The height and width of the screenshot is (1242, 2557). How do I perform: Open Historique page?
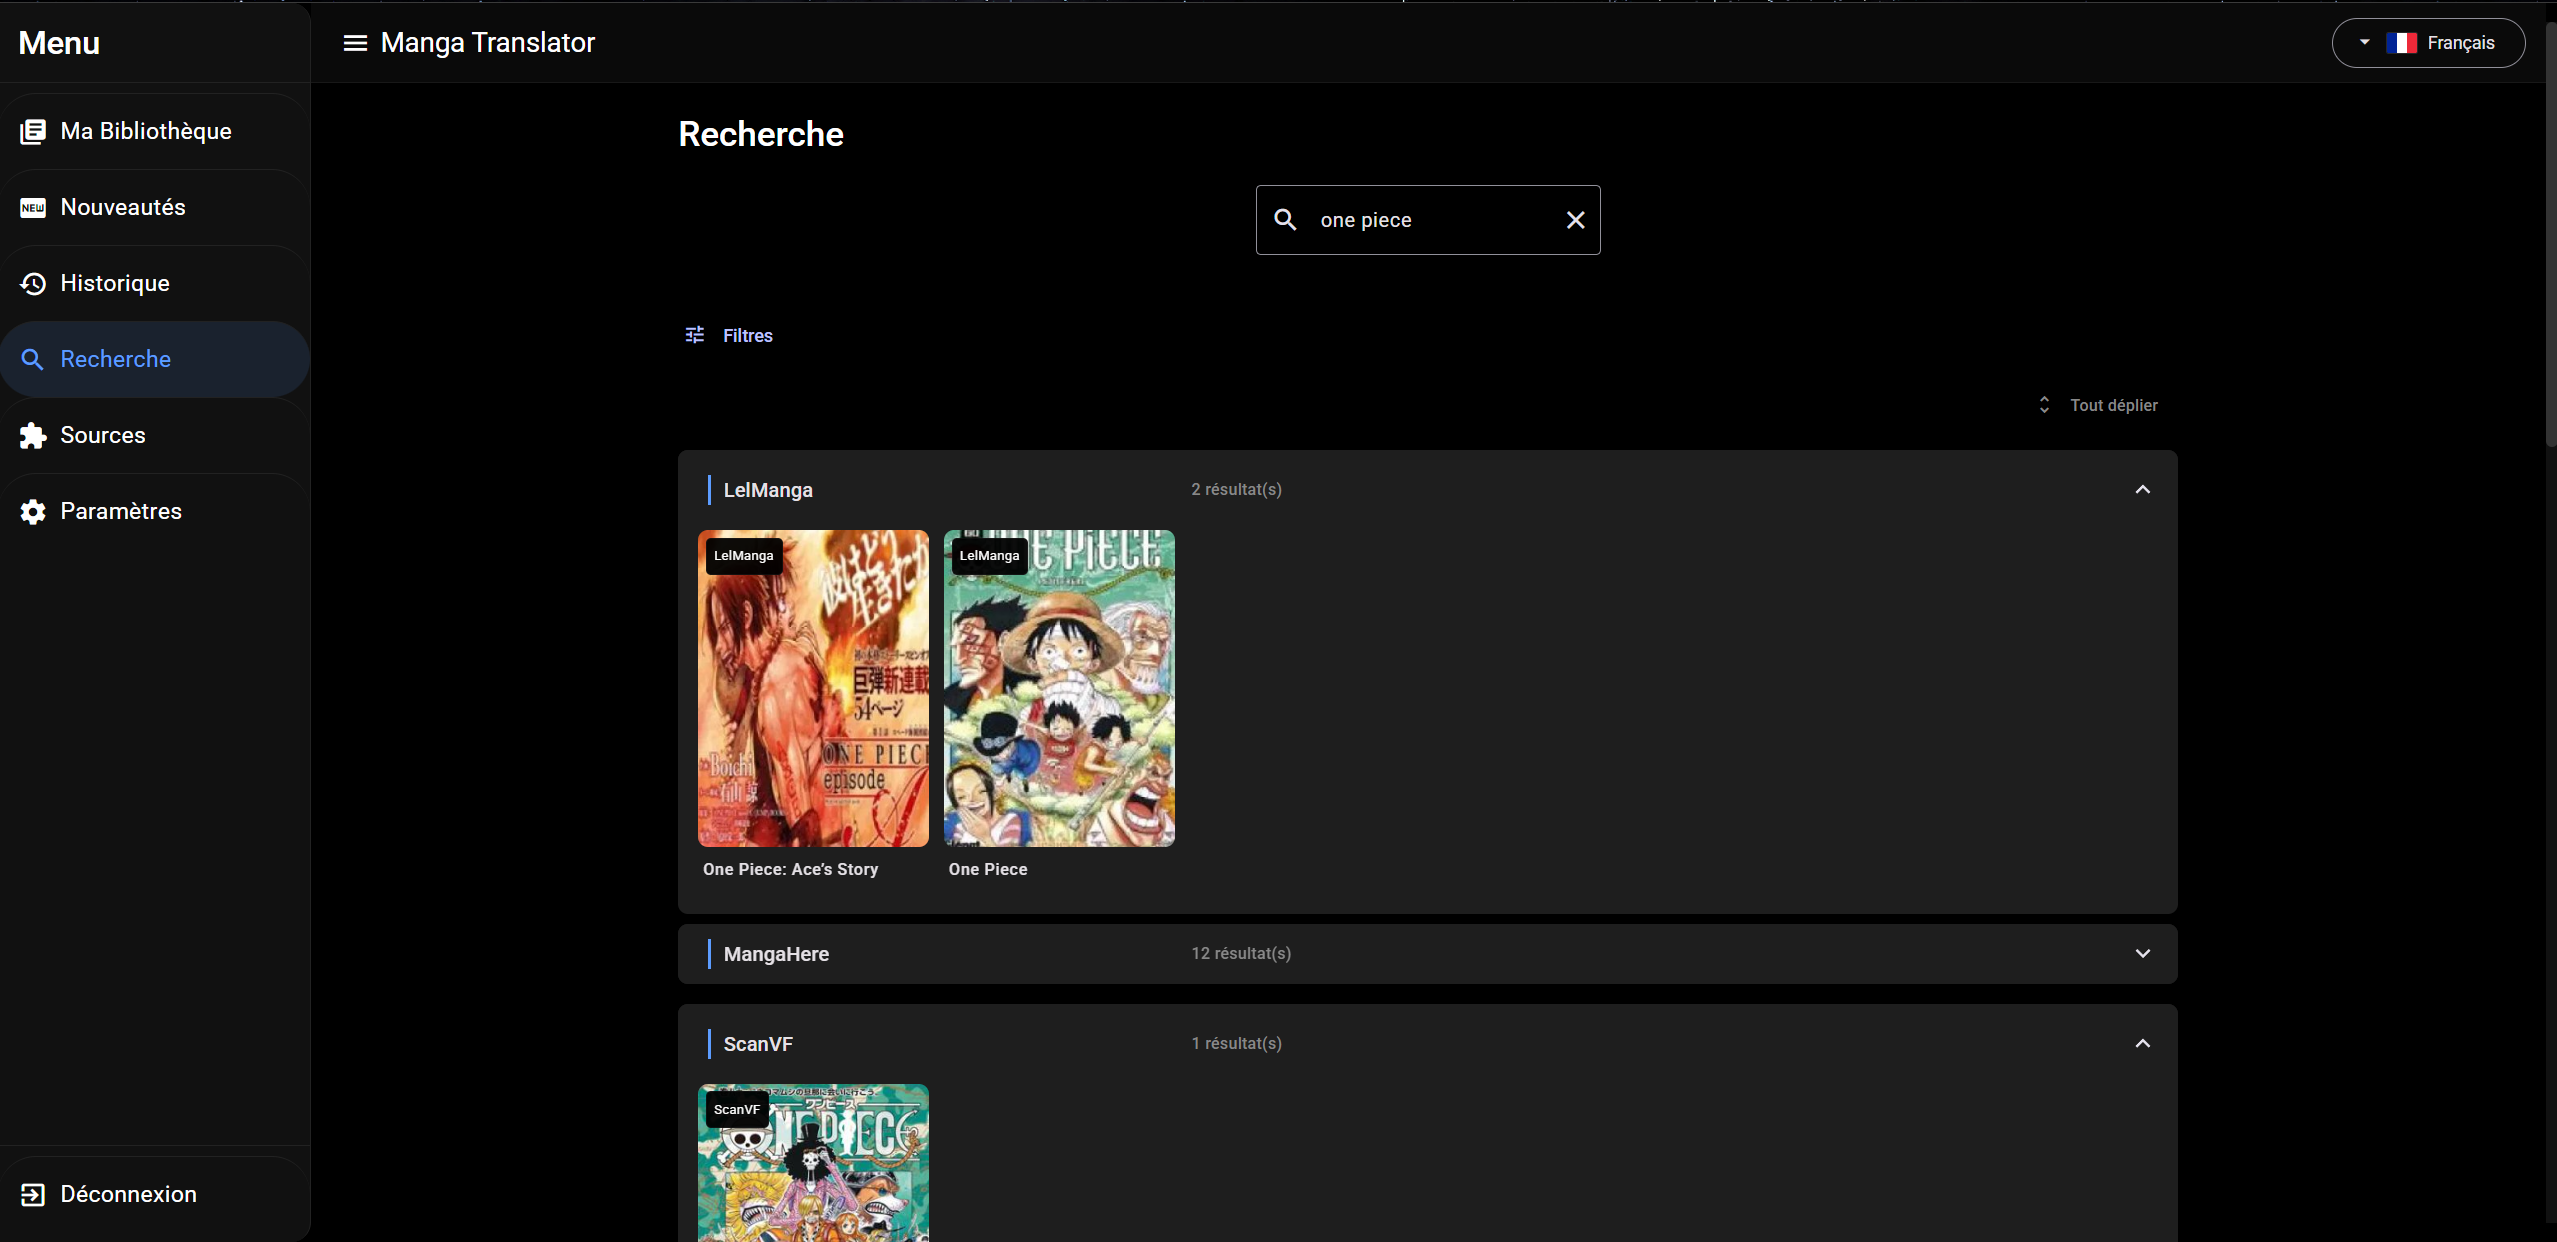pos(155,283)
